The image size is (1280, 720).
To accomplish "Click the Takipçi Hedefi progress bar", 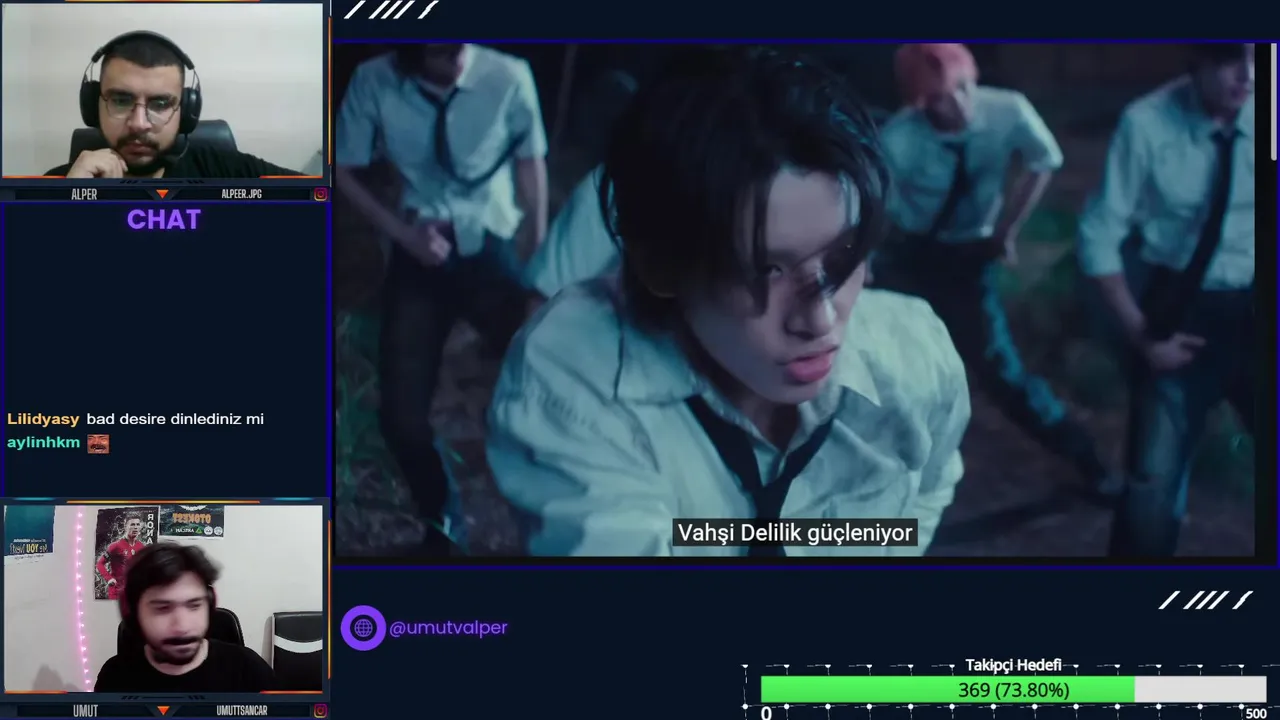I will (x=1013, y=690).
